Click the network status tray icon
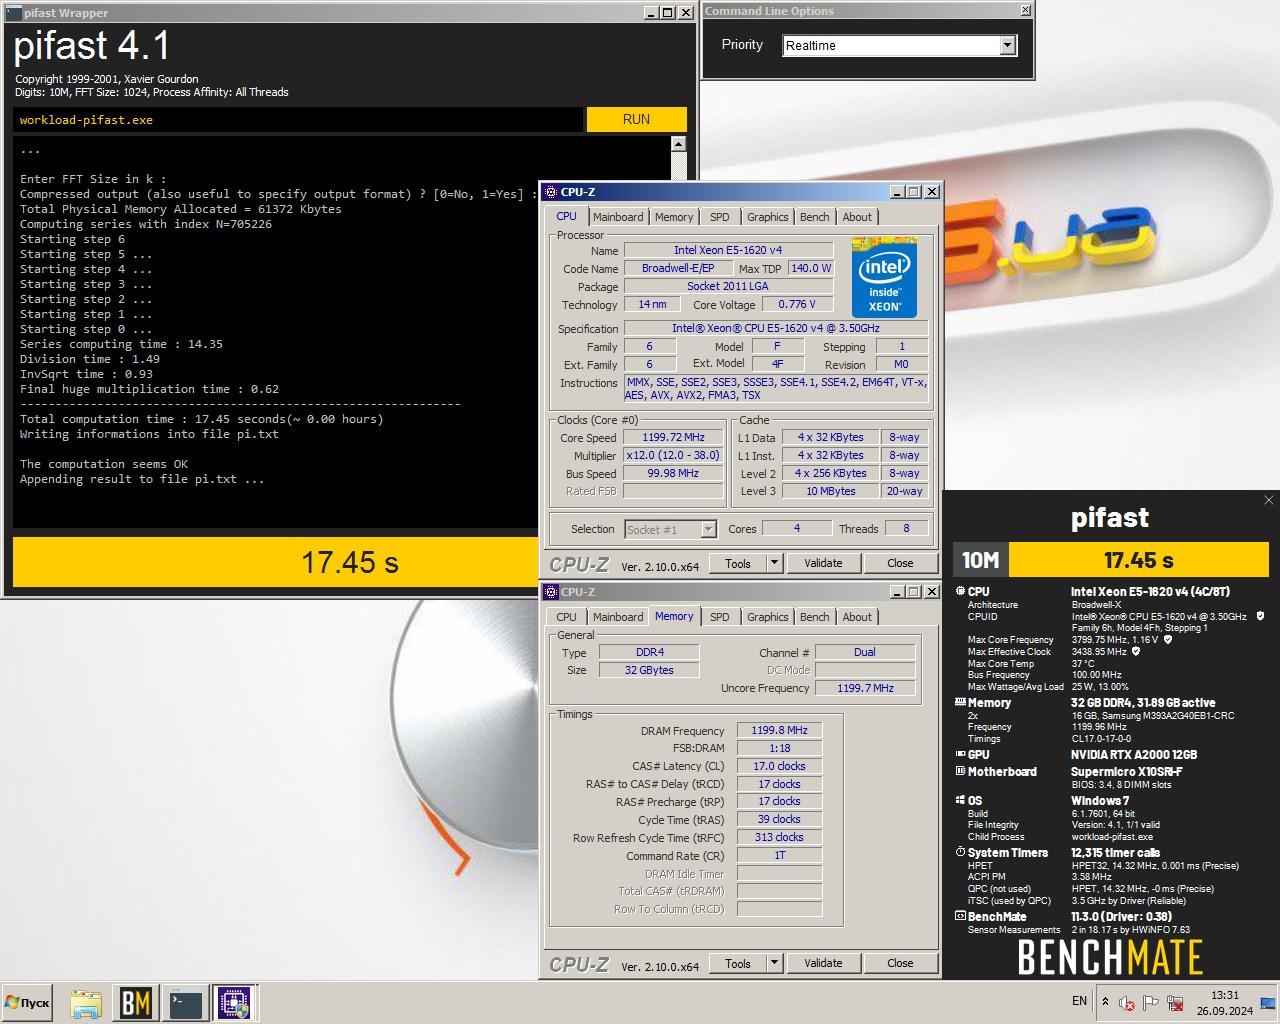 point(1176,1002)
